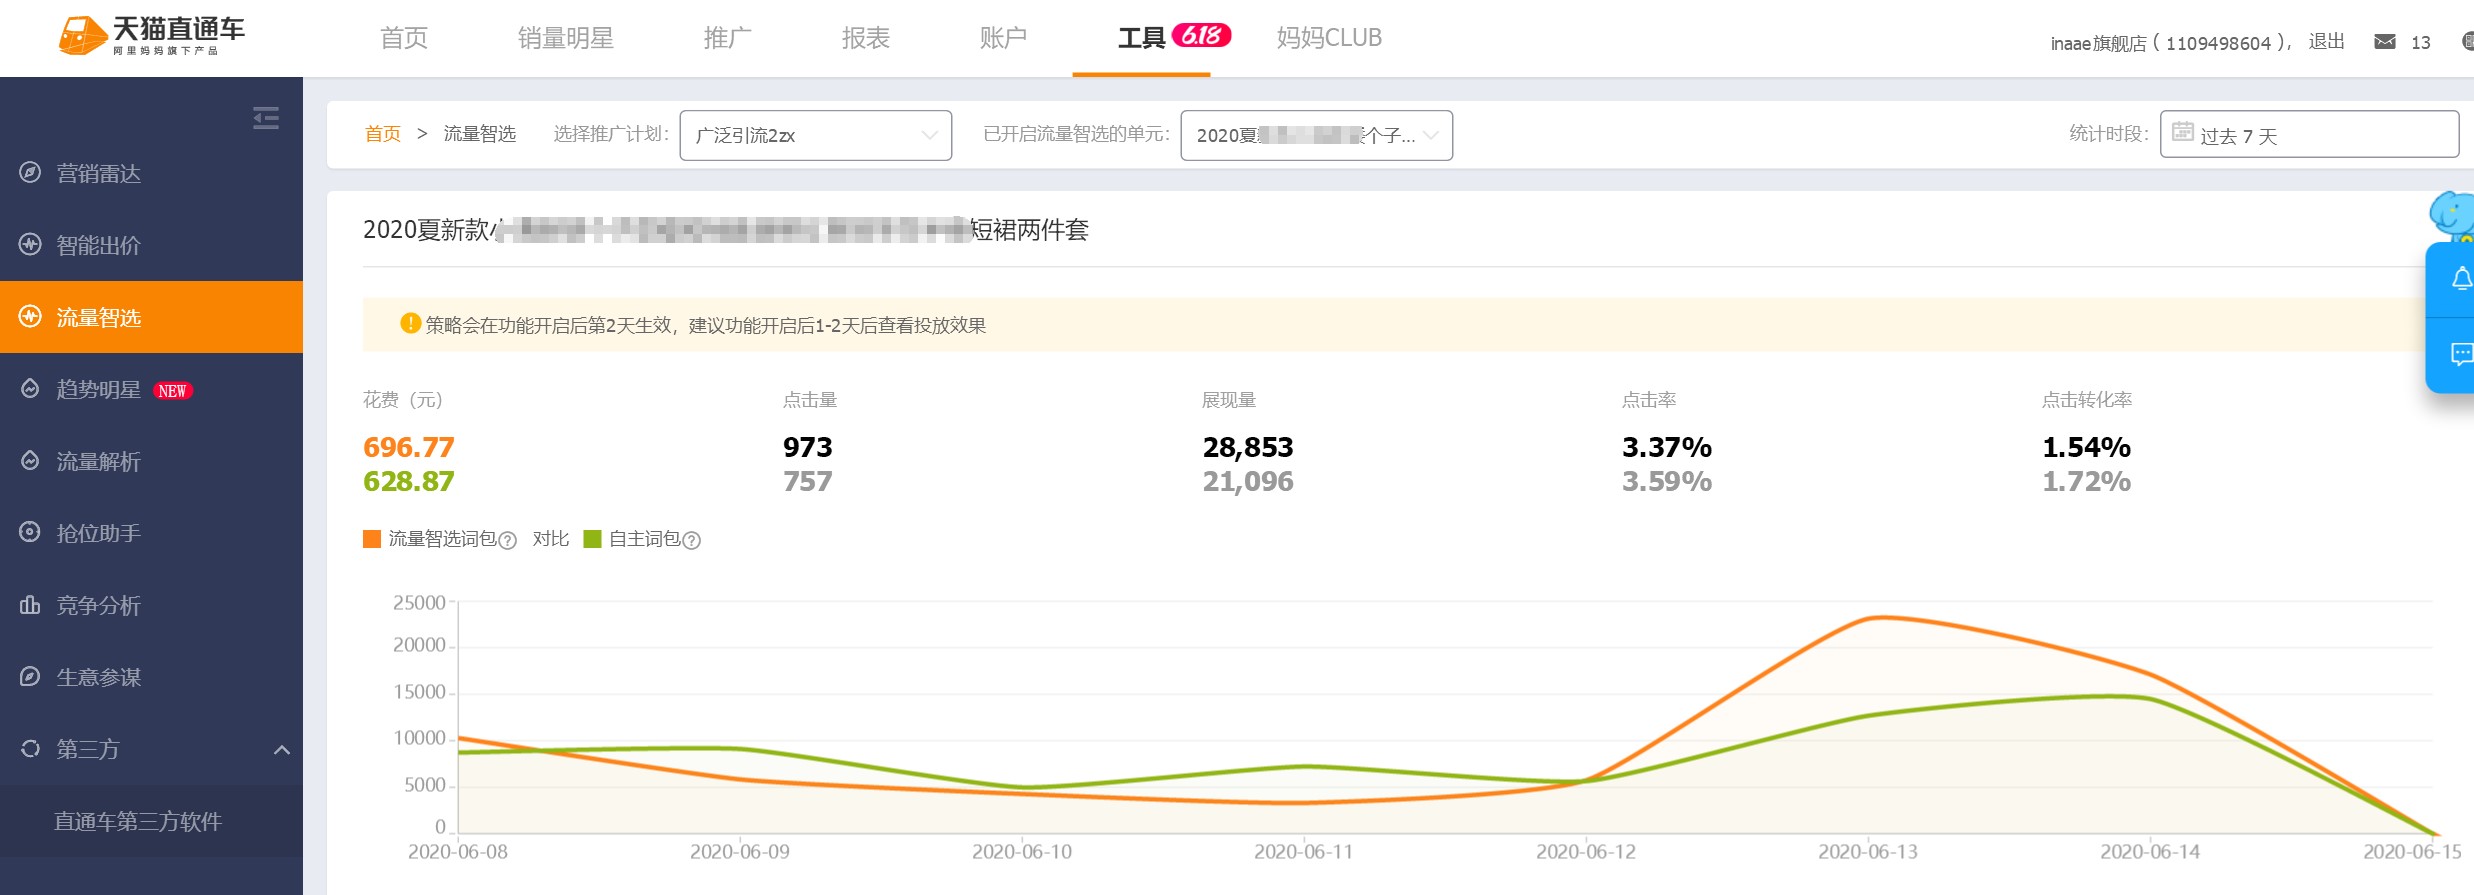Click the 点击转化率 metric label
The image size is (2474, 895).
point(2087,400)
